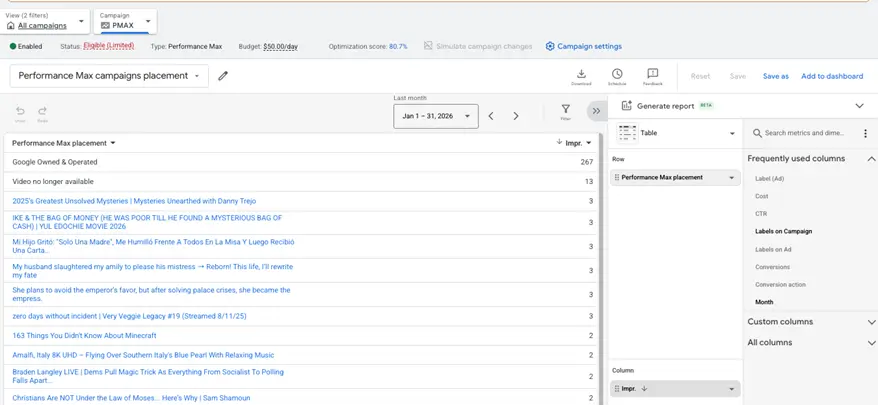Click the Download report icon

(x=581, y=73)
